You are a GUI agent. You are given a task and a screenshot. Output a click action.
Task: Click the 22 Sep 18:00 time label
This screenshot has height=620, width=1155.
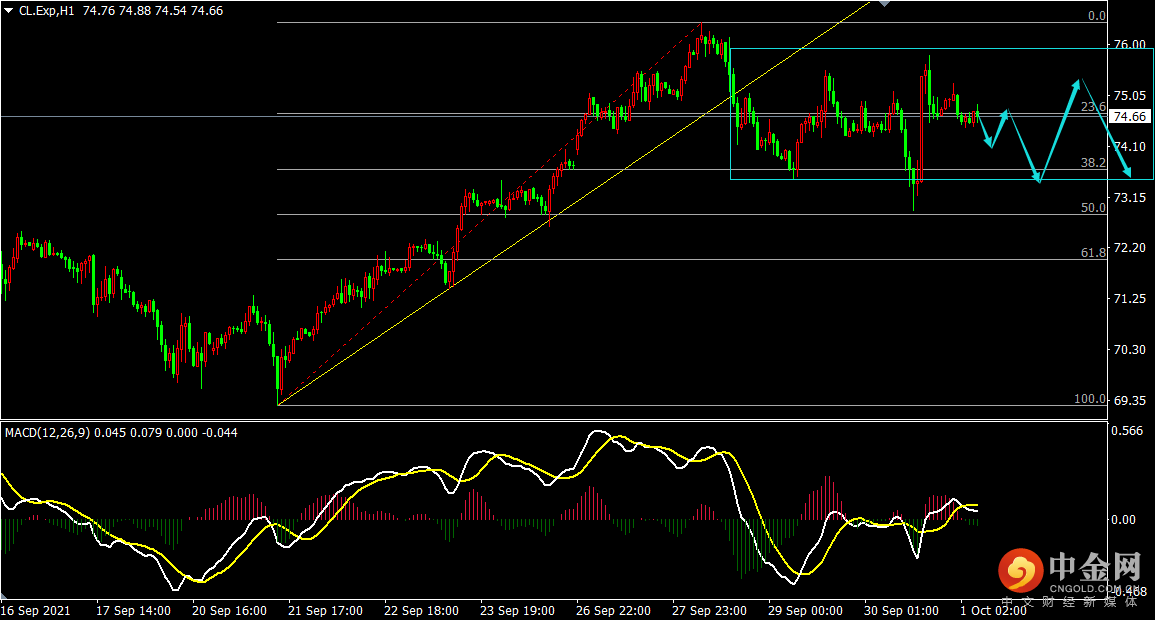pyautogui.click(x=421, y=611)
